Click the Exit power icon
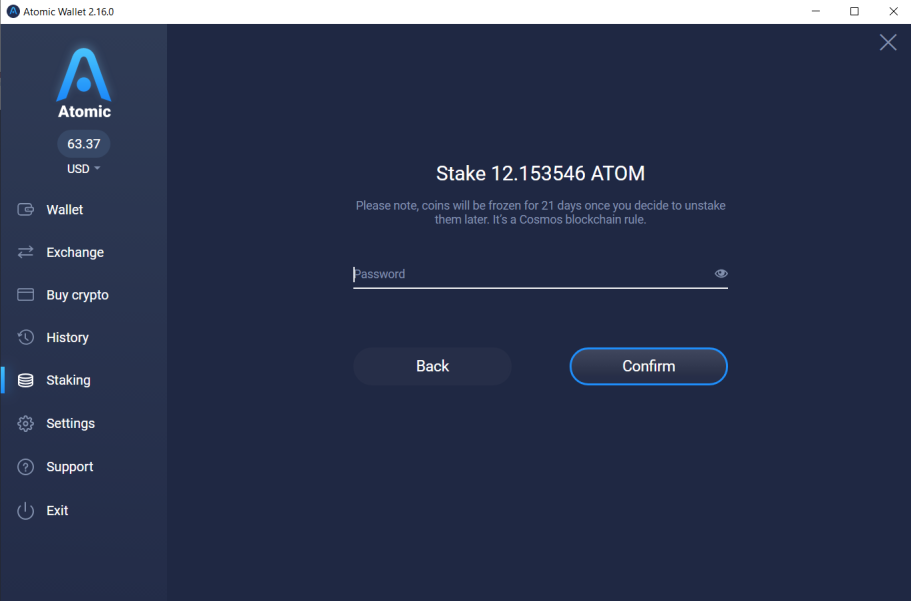 (x=26, y=510)
